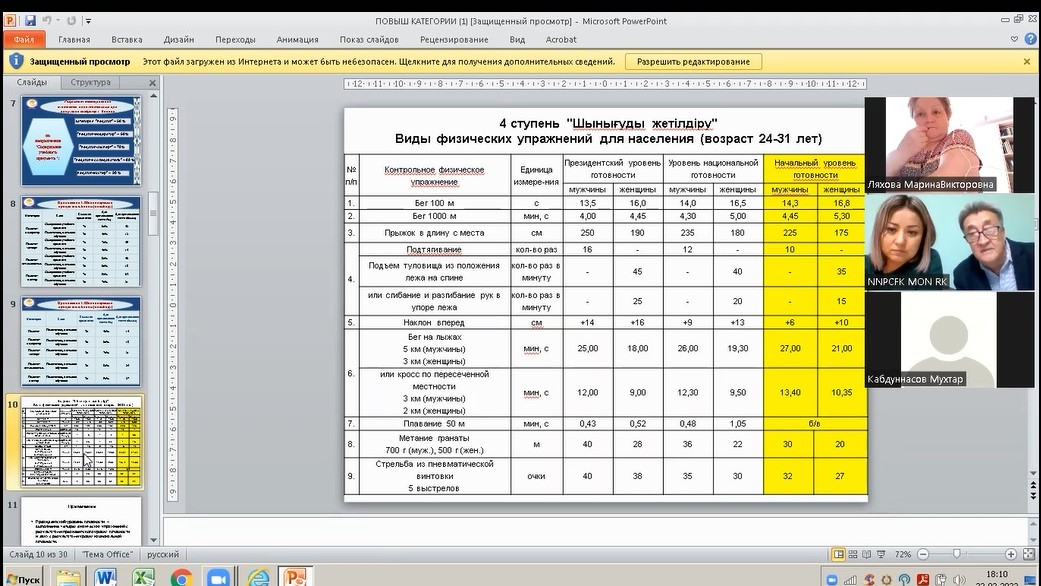Click the 72% zoom level

(x=902, y=554)
